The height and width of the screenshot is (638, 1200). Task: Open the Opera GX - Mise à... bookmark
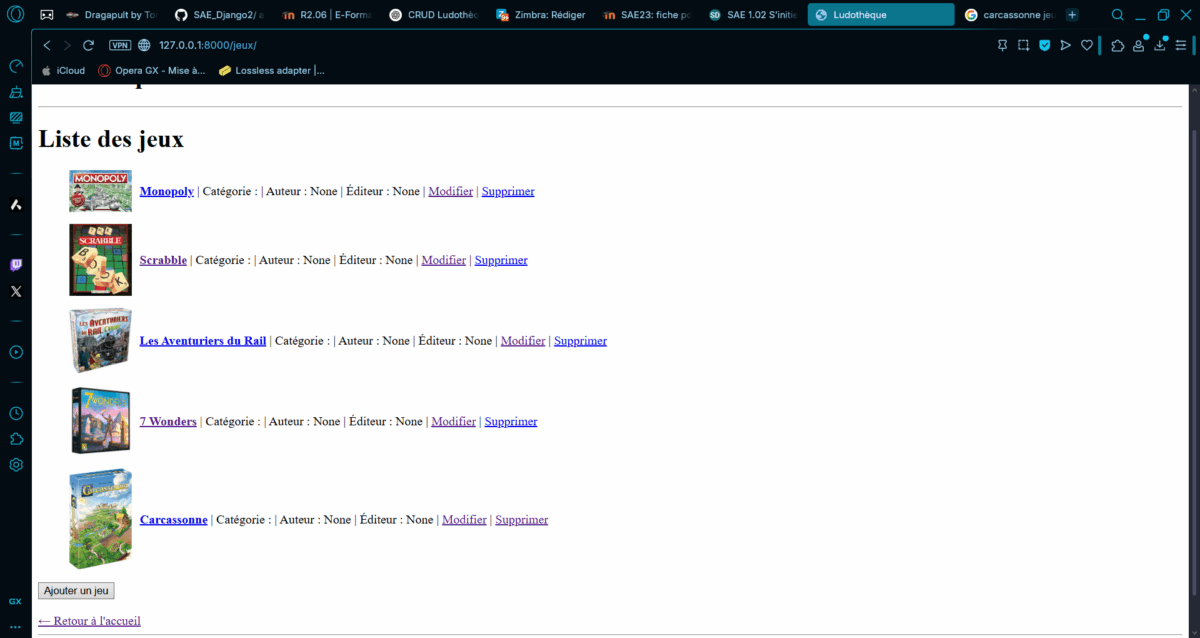pos(151,70)
